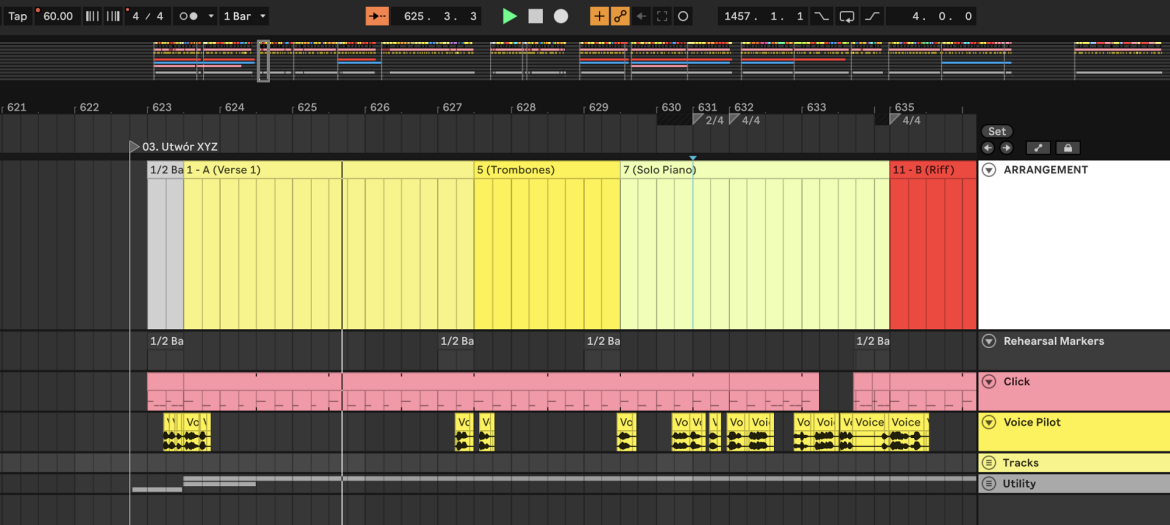Select the 7 (Solo Piano) clip
This screenshot has height=525, width=1170.
[754, 245]
